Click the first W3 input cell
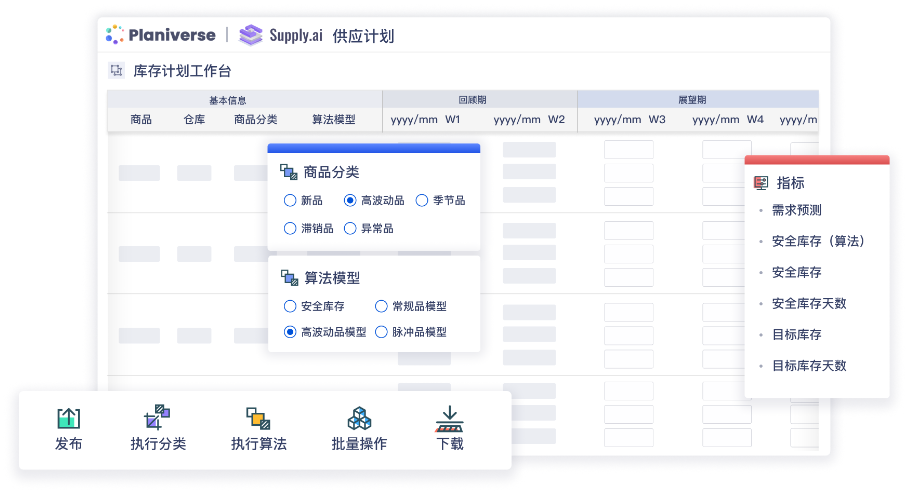The width and height of the screenshot is (924, 498). click(x=628, y=149)
